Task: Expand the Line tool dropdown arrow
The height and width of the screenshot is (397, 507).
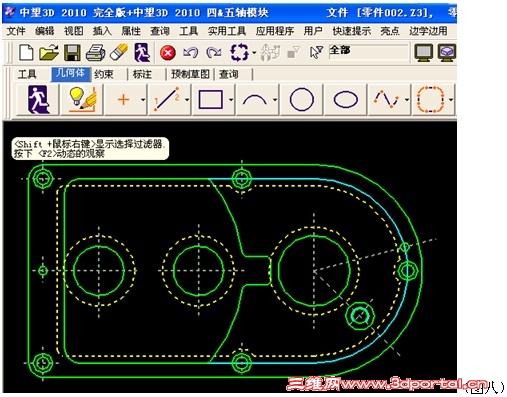Action: pos(187,99)
